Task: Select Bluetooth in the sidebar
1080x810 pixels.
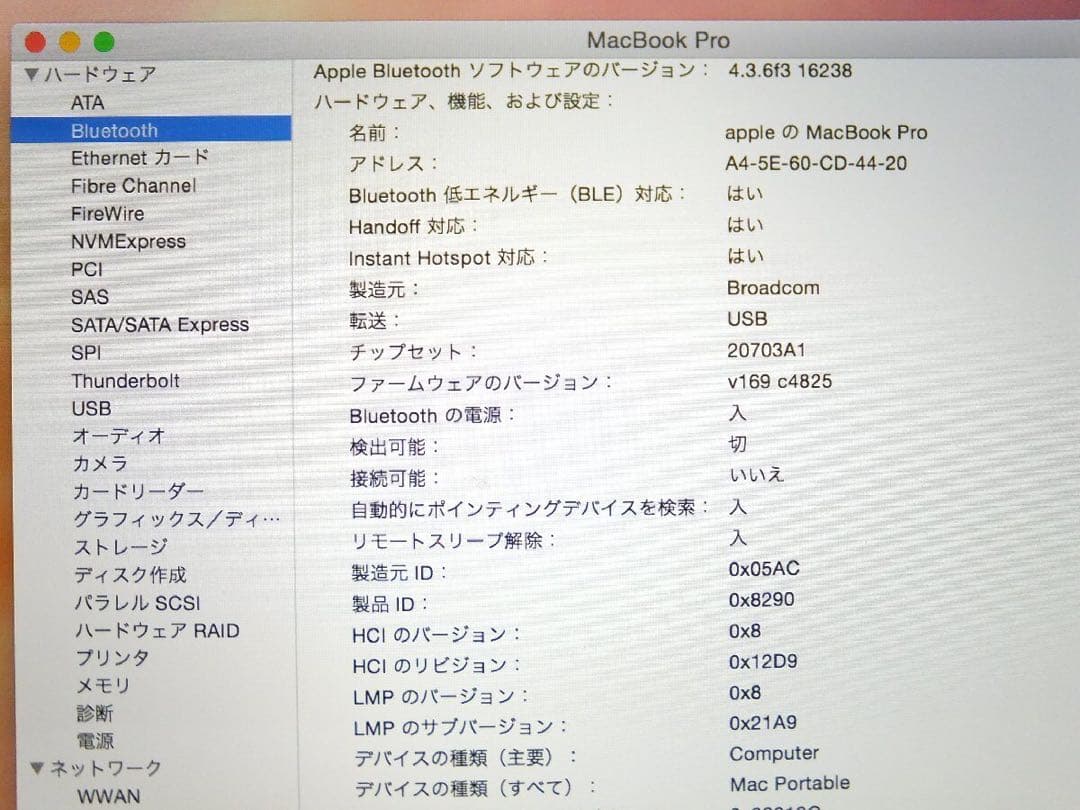Action: pos(152,129)
